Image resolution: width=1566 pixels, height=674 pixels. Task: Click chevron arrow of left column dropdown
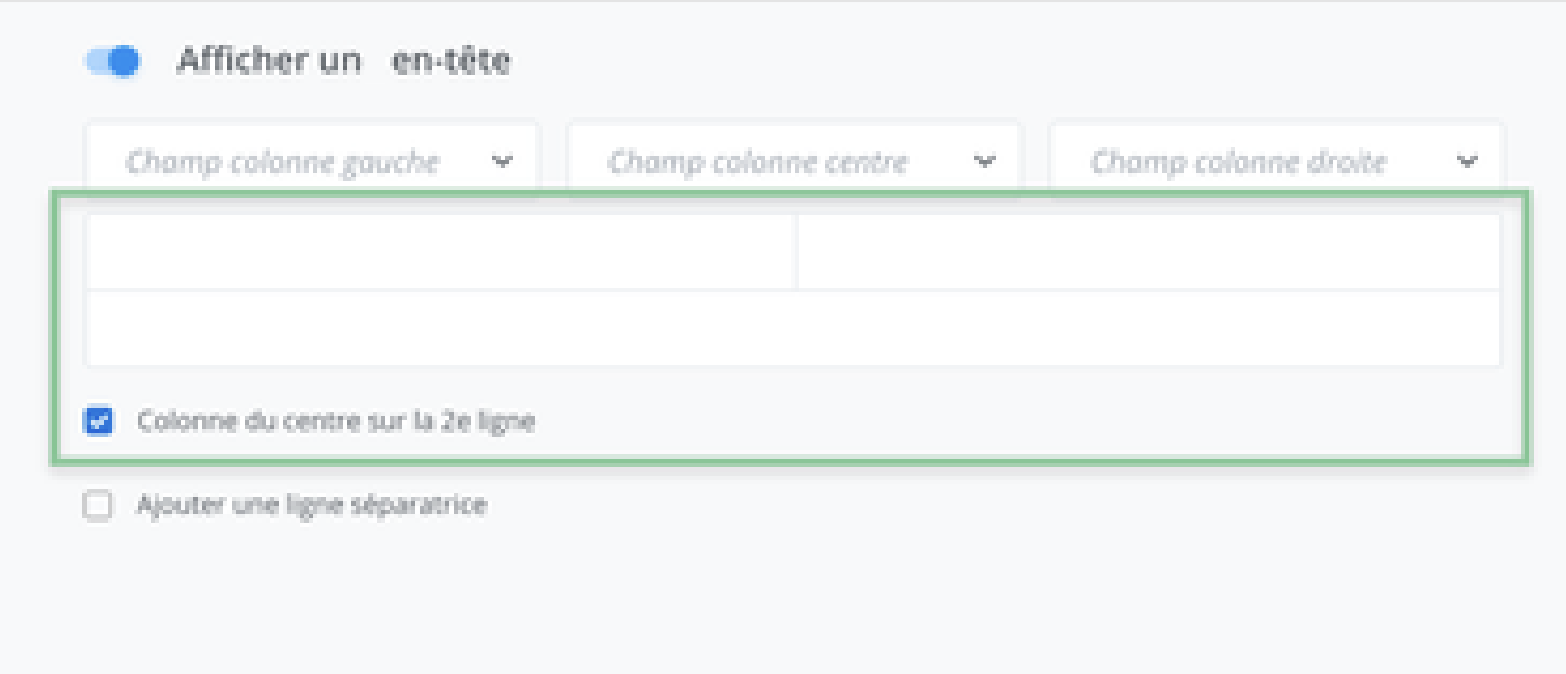pyautogui.click(x=502, y=161)
